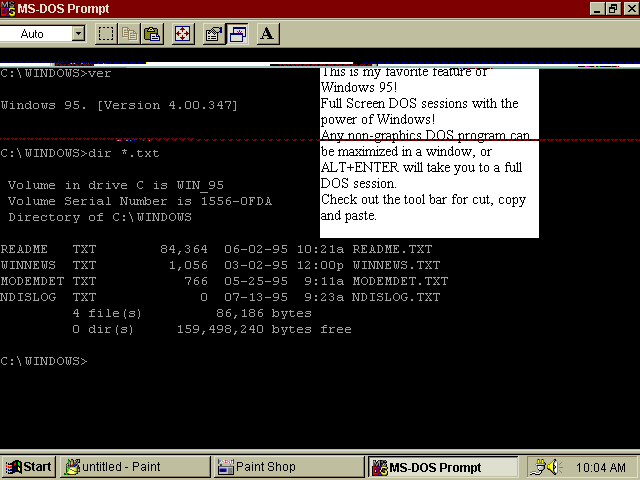The width and height of the screenshot is (640, 480).
Task: Minimize the MS-DOS Prompt window
Action: [597, 9]
